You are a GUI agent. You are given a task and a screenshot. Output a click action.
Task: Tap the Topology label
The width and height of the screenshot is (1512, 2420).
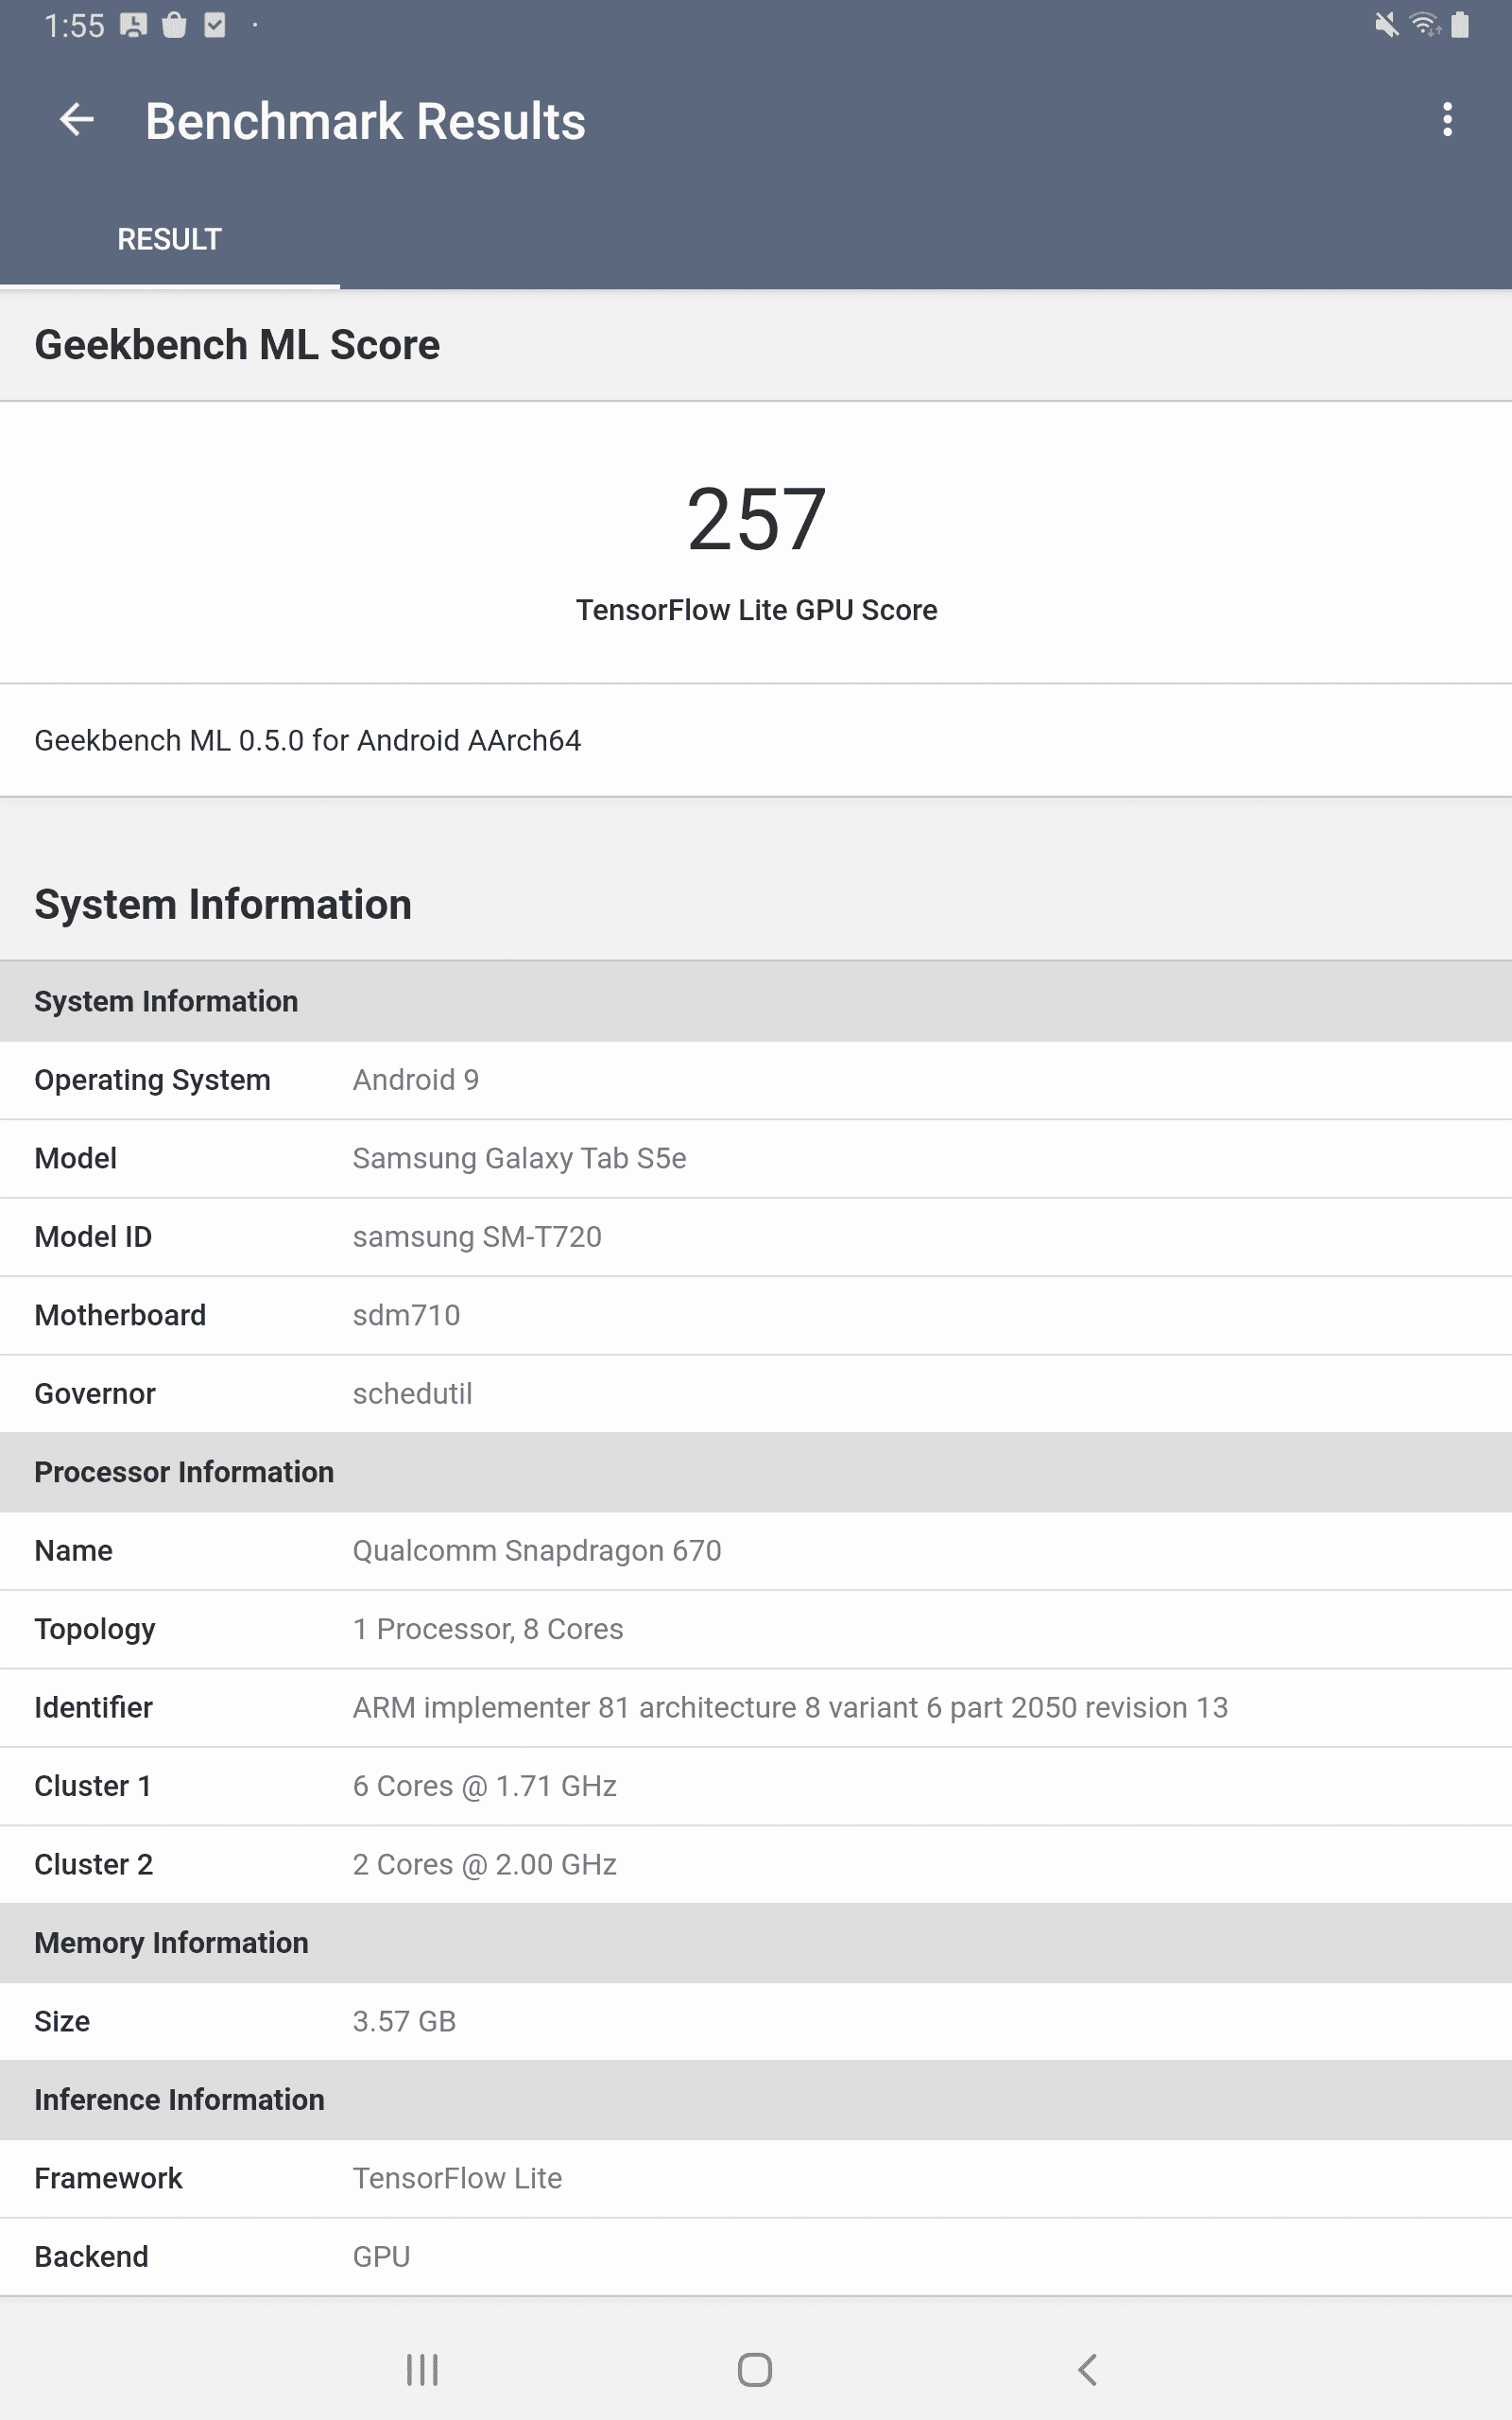pos(95,1629)
